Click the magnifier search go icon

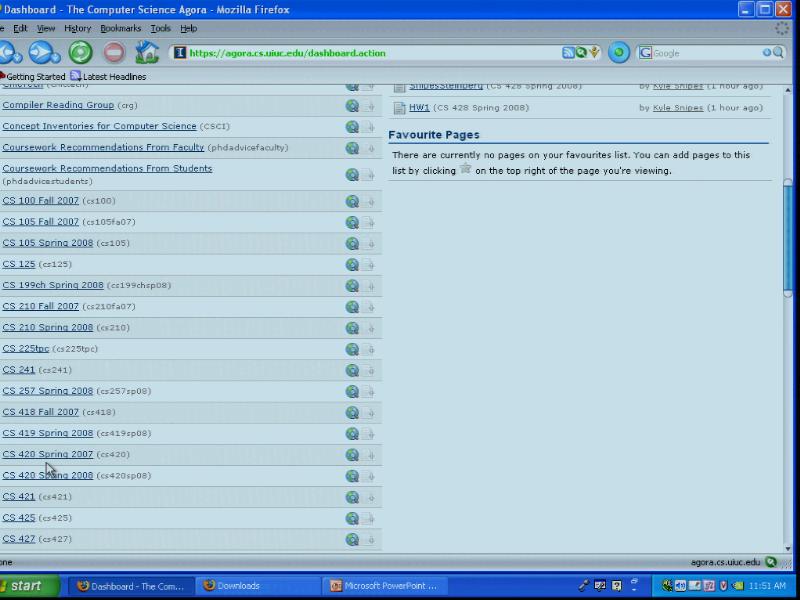778,53
